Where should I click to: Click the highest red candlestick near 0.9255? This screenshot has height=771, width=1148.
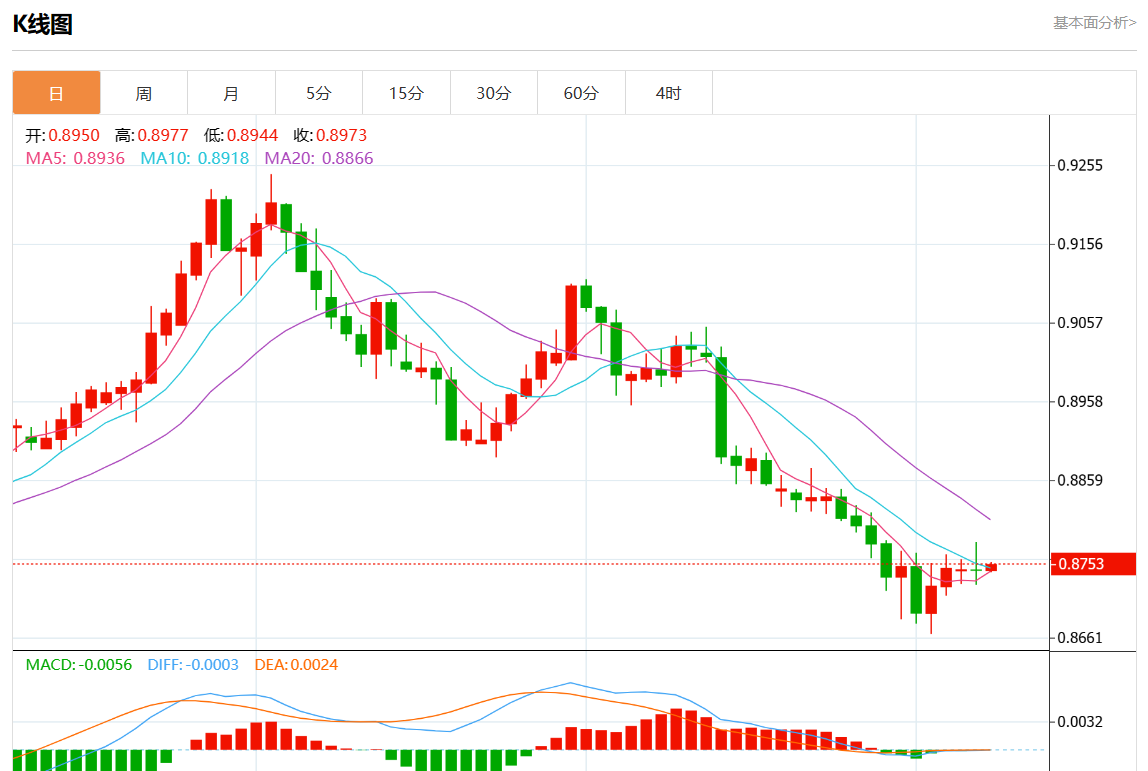pyautogui.click(x=271, y=213)
